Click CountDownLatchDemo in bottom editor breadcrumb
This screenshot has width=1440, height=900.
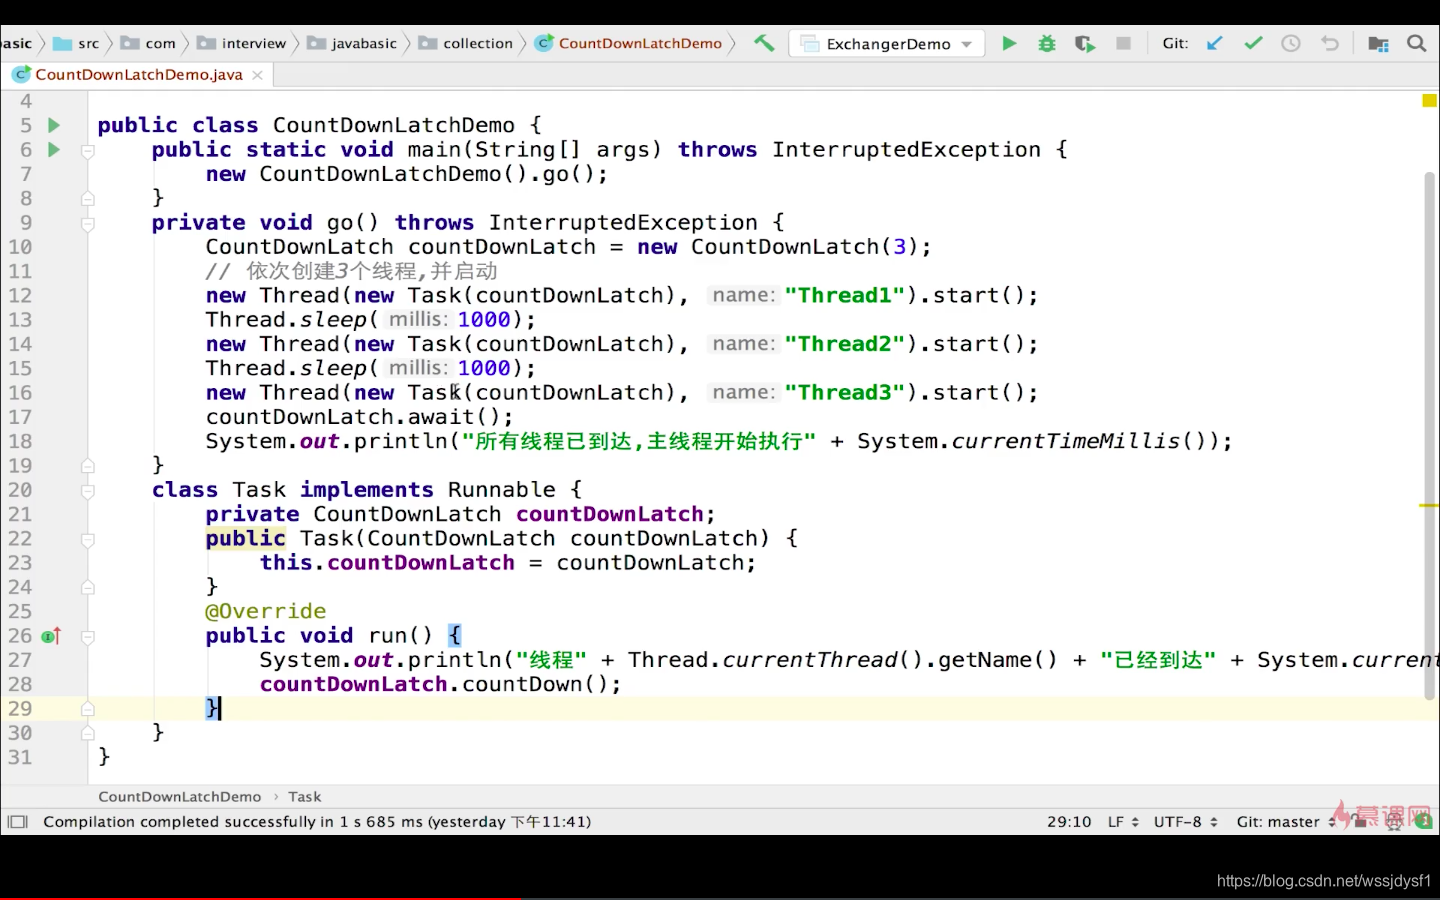click(180, 797)
